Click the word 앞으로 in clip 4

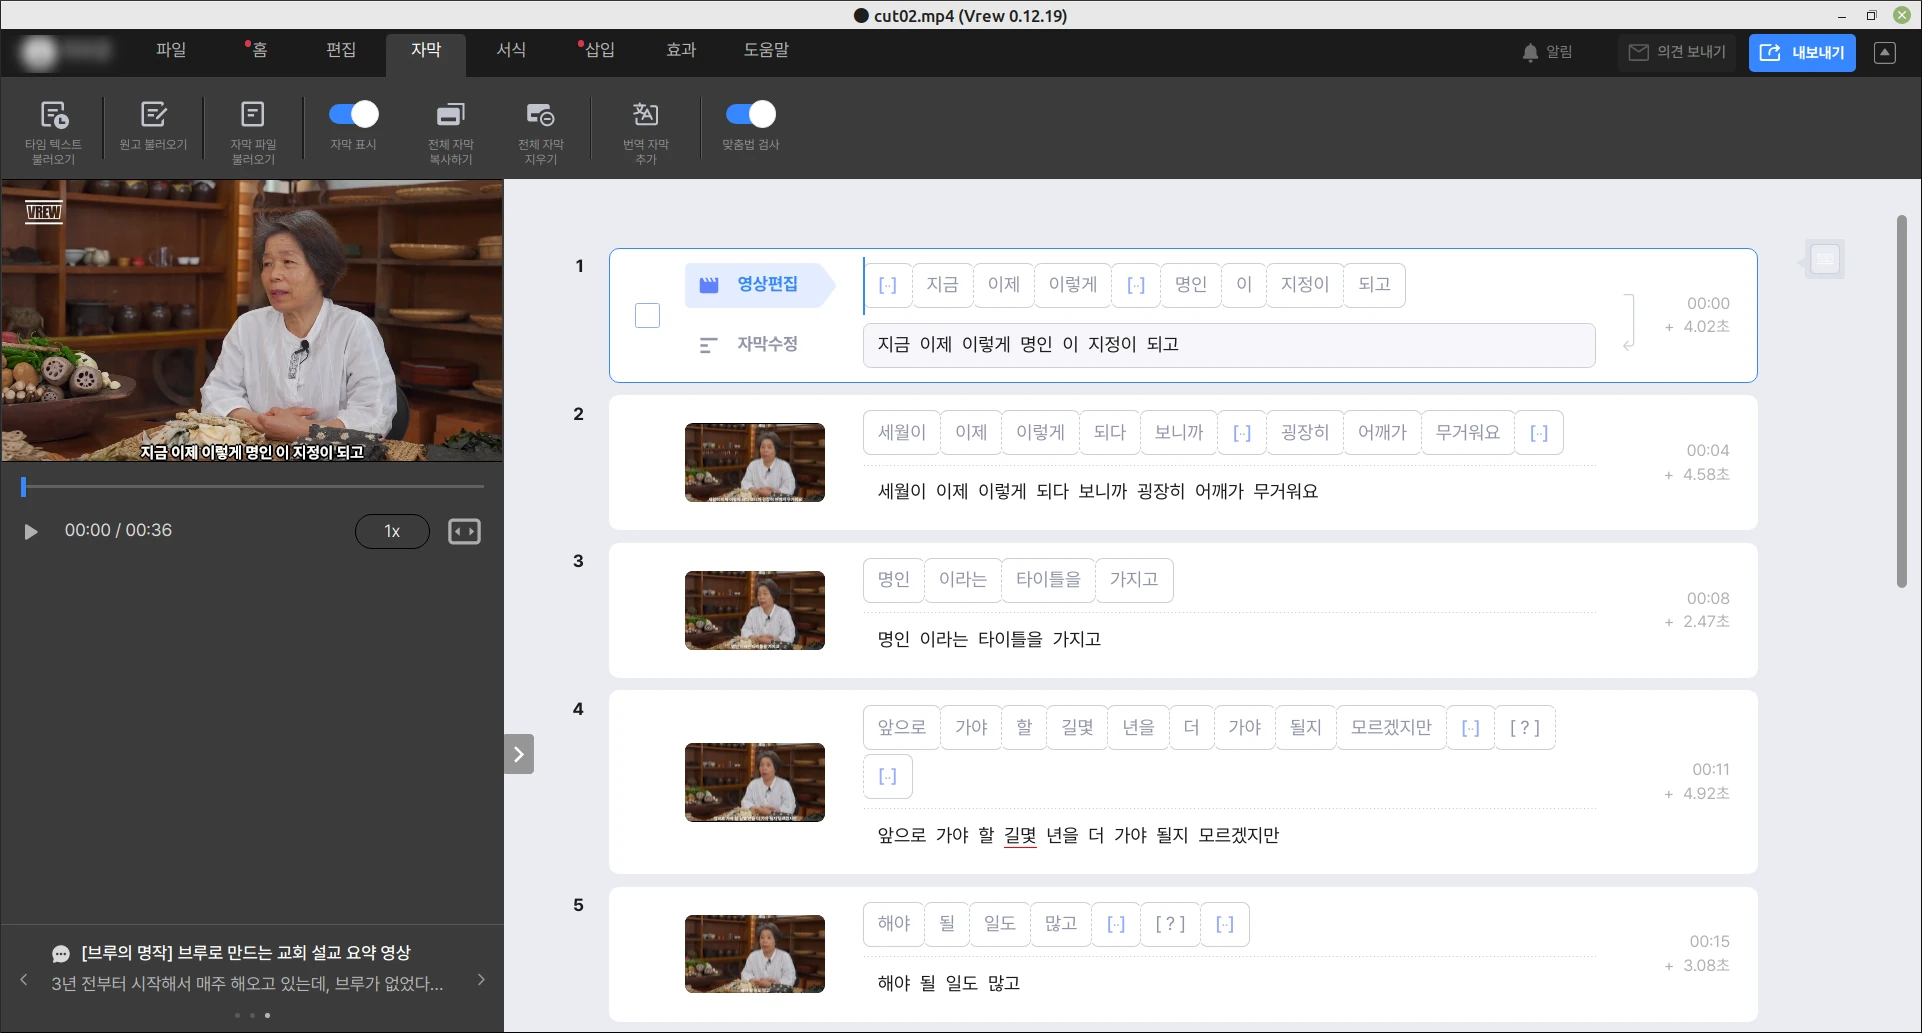tap(901, 728)
